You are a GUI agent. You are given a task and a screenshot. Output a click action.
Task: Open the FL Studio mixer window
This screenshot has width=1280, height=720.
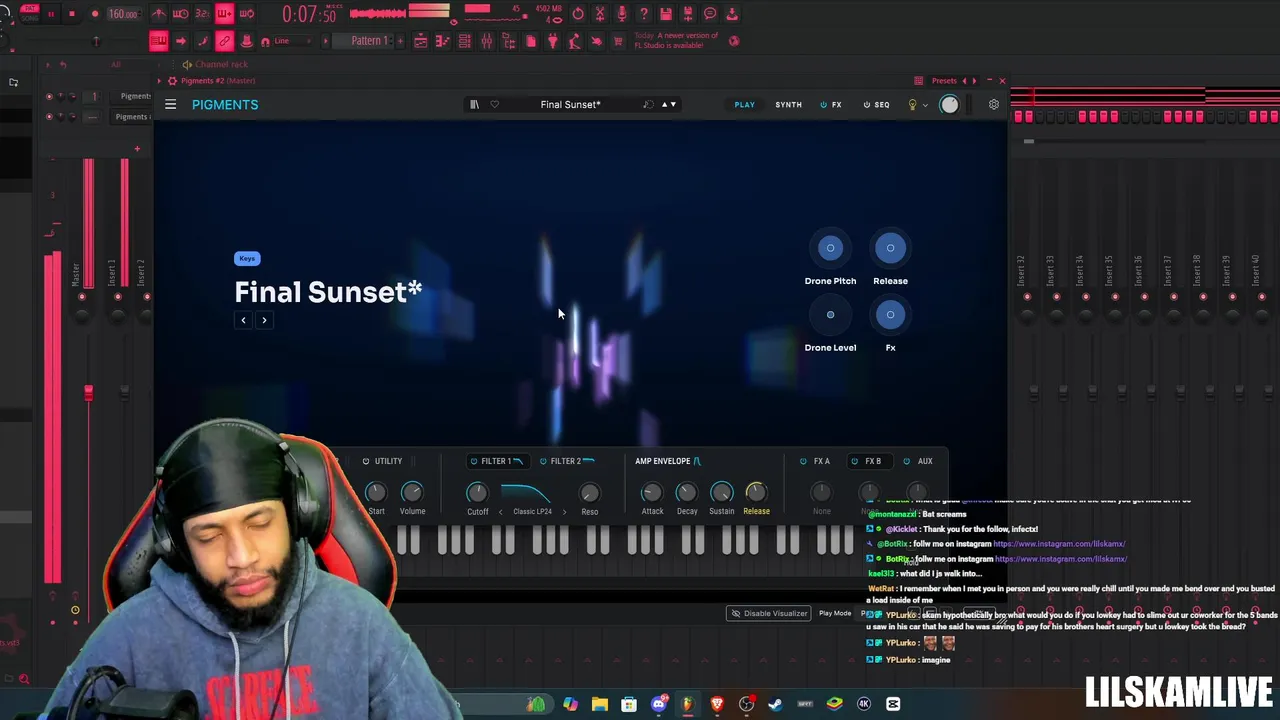pos(486,41)
